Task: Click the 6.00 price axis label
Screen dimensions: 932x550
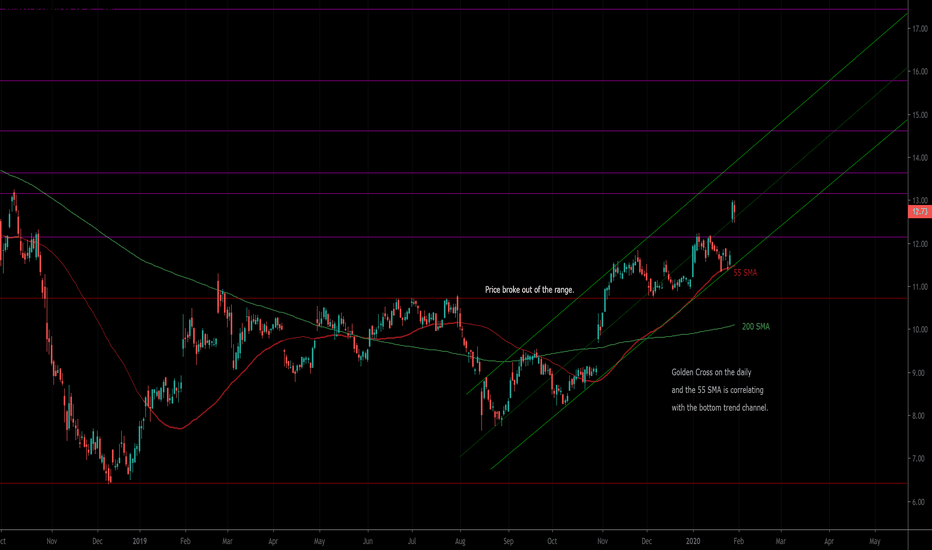Action: (920, 502)
